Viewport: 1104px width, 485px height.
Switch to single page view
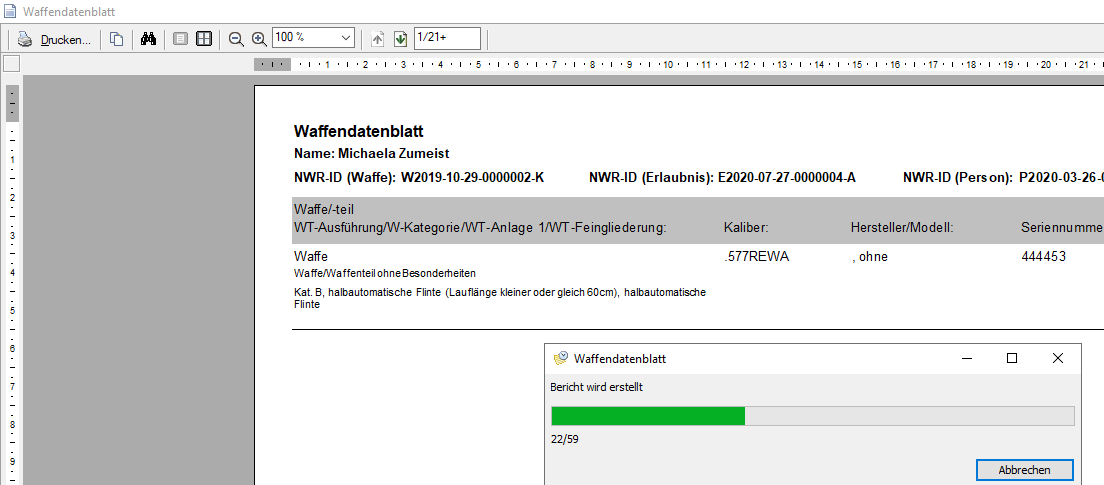pyautogui.click(x=180, y=39)
